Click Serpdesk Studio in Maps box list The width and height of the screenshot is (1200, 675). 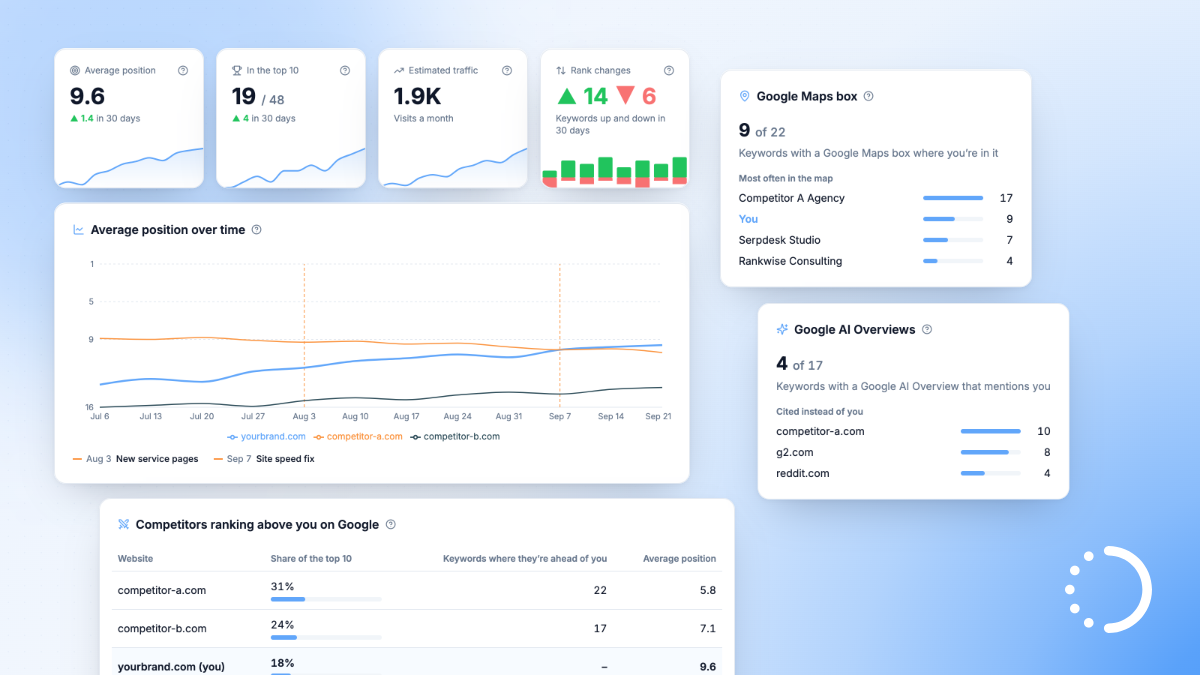(x=780, y=240)
